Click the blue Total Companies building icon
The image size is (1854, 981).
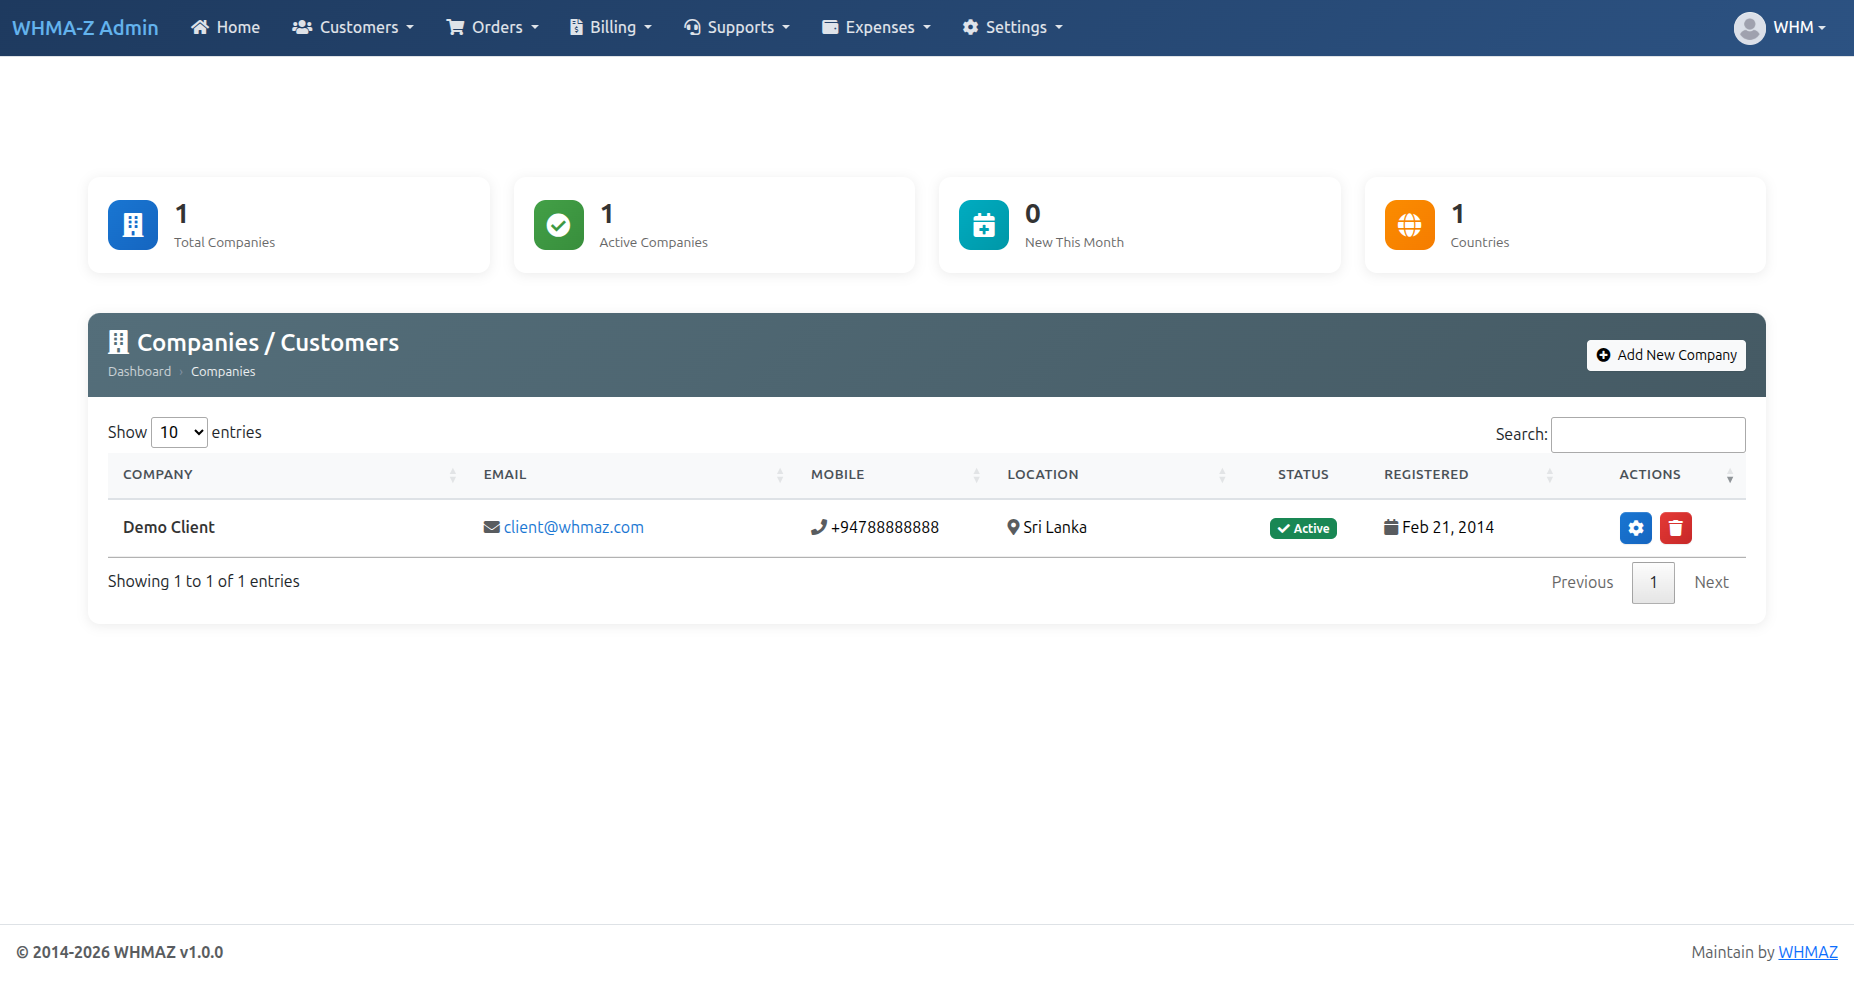click(133, 225)
